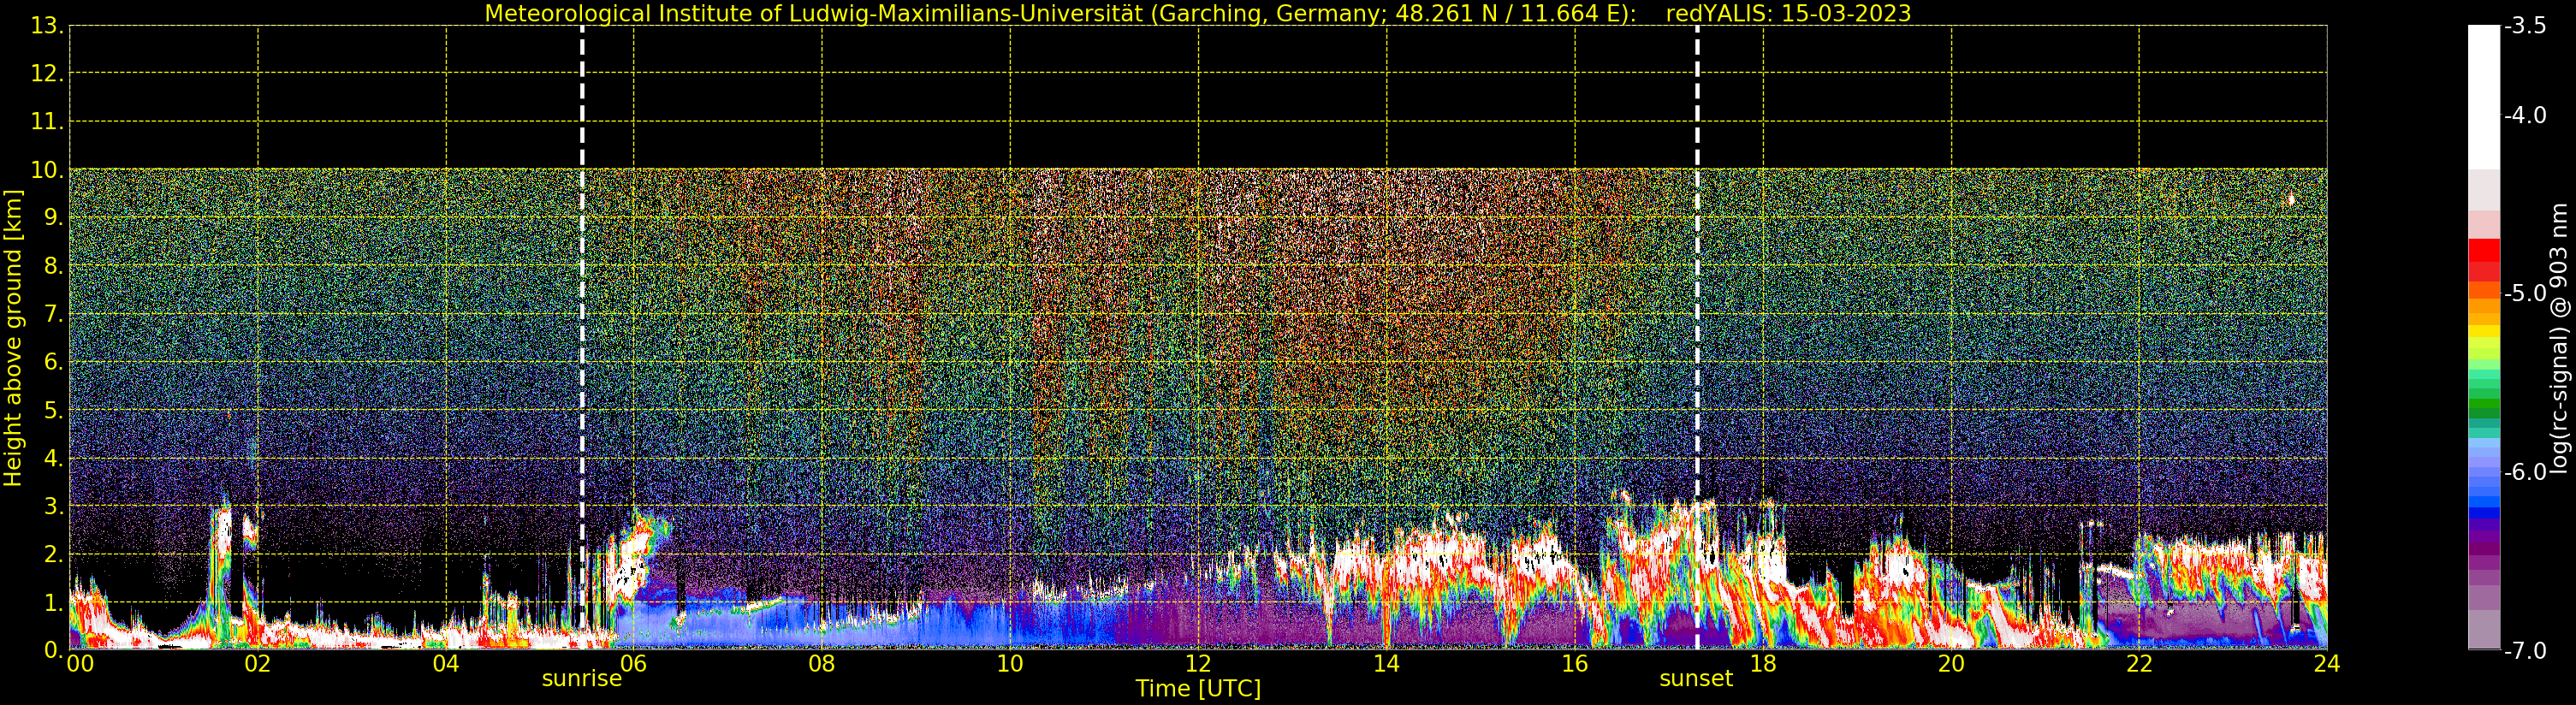Click the height axis tick label 5
The image size is (2576, 705).
coord(52,411)
